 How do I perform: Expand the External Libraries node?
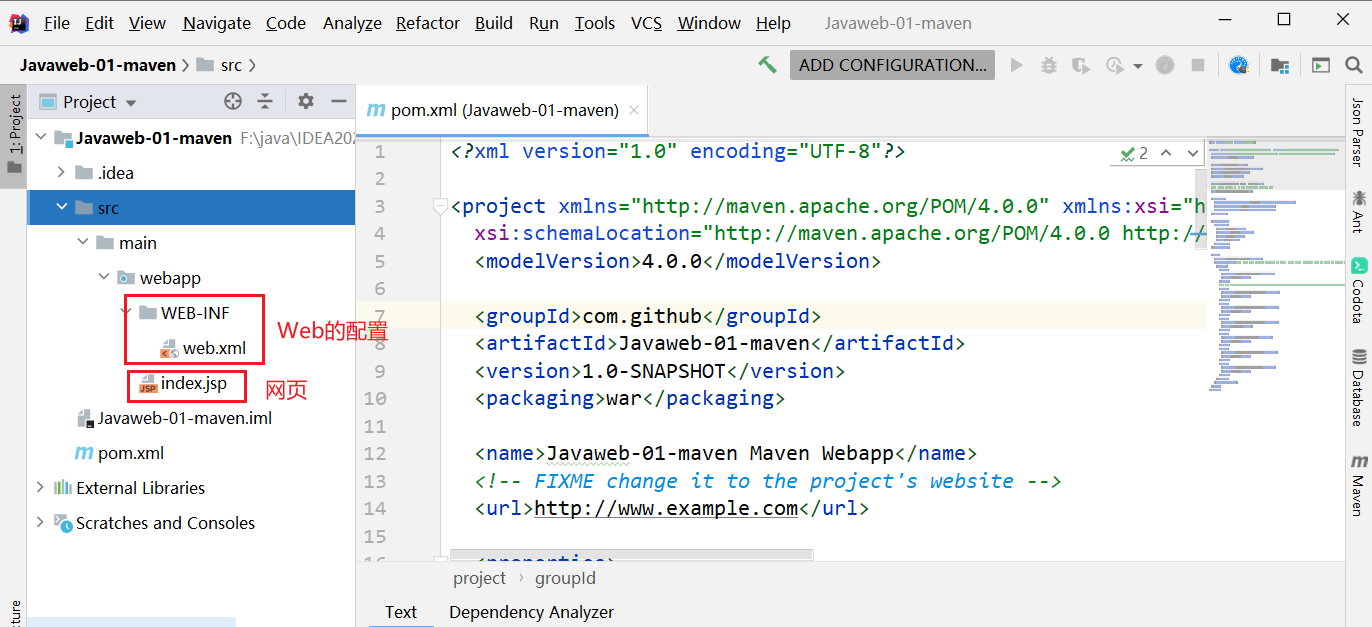point(40,488)
